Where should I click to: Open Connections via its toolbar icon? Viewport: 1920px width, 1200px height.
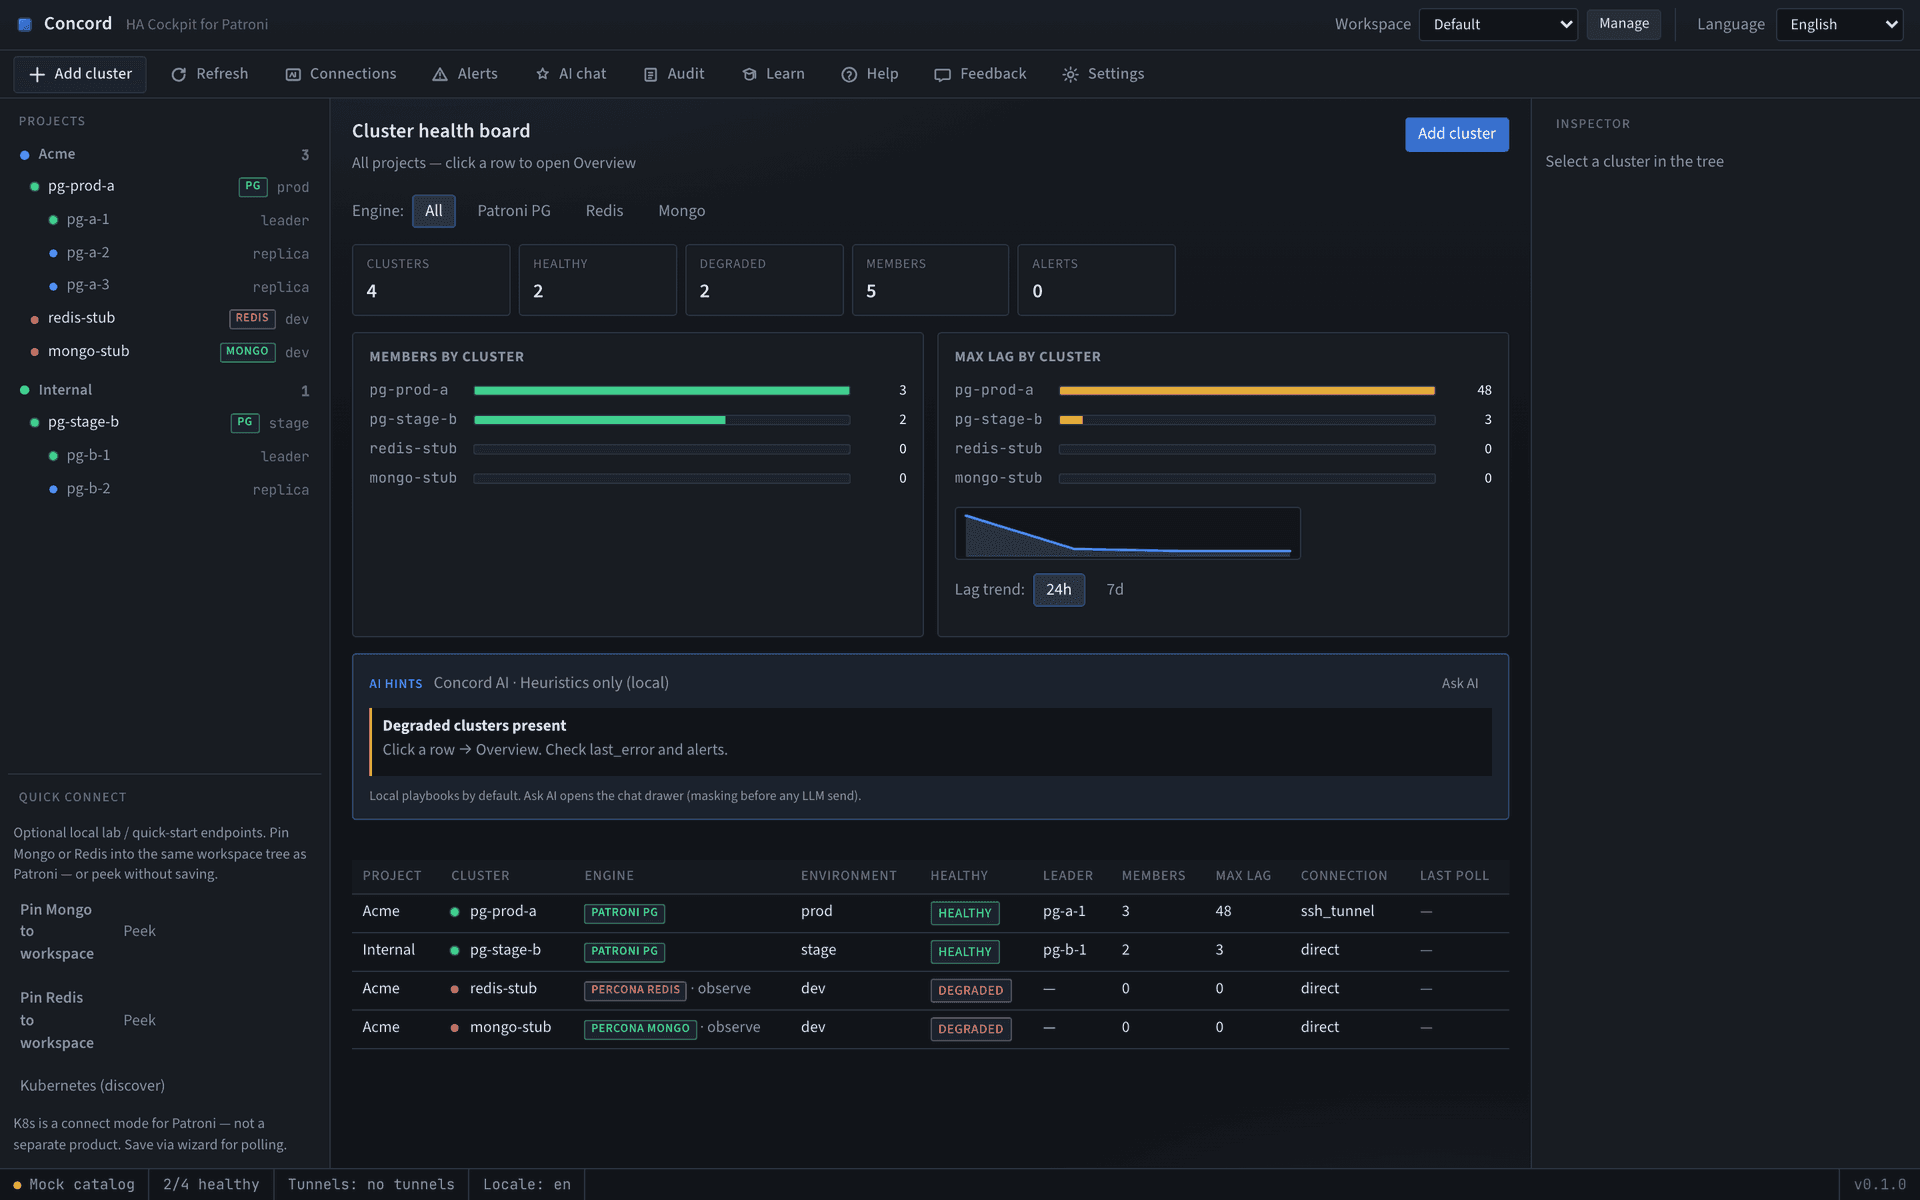coord(293,74)
